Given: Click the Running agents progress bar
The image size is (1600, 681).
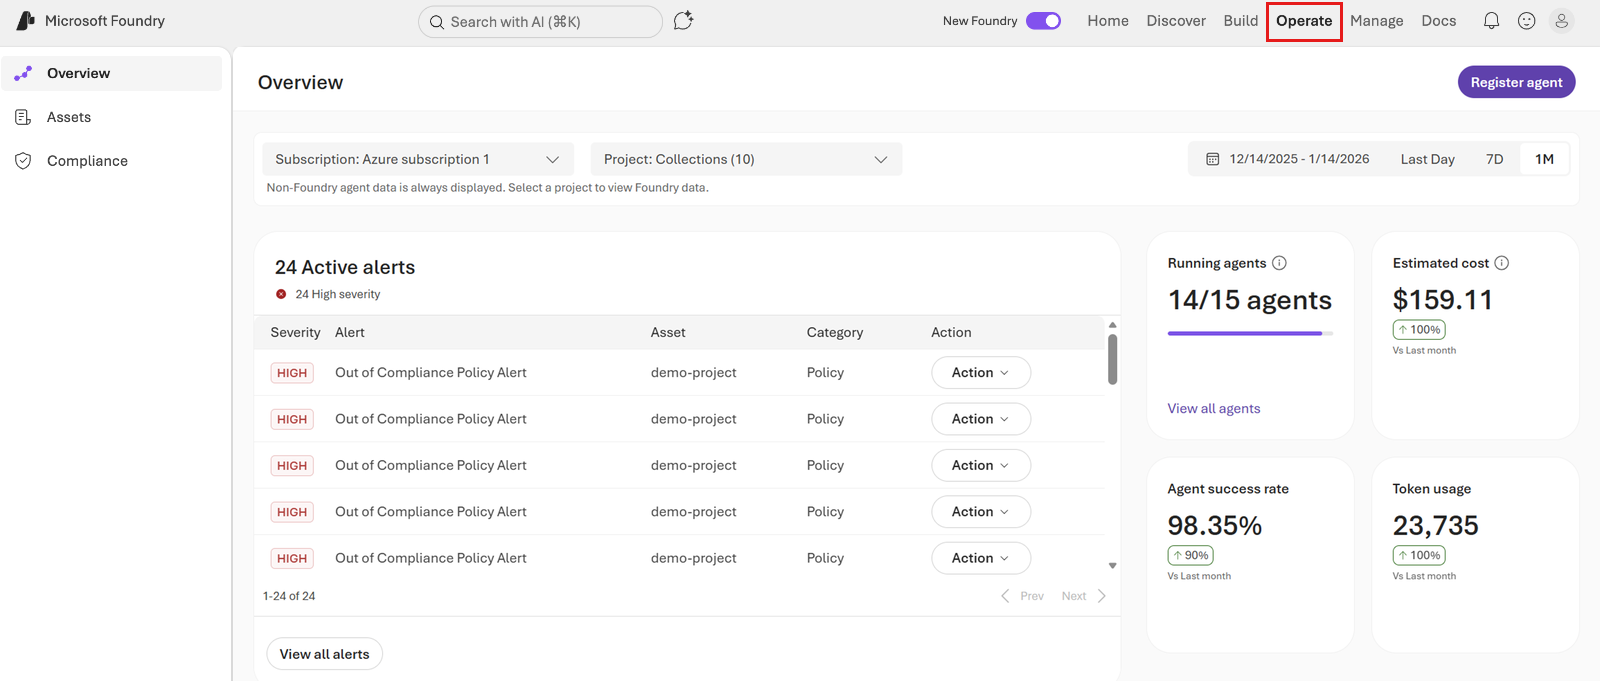Looking at the screenshot, I should [x=1250, y=333].
